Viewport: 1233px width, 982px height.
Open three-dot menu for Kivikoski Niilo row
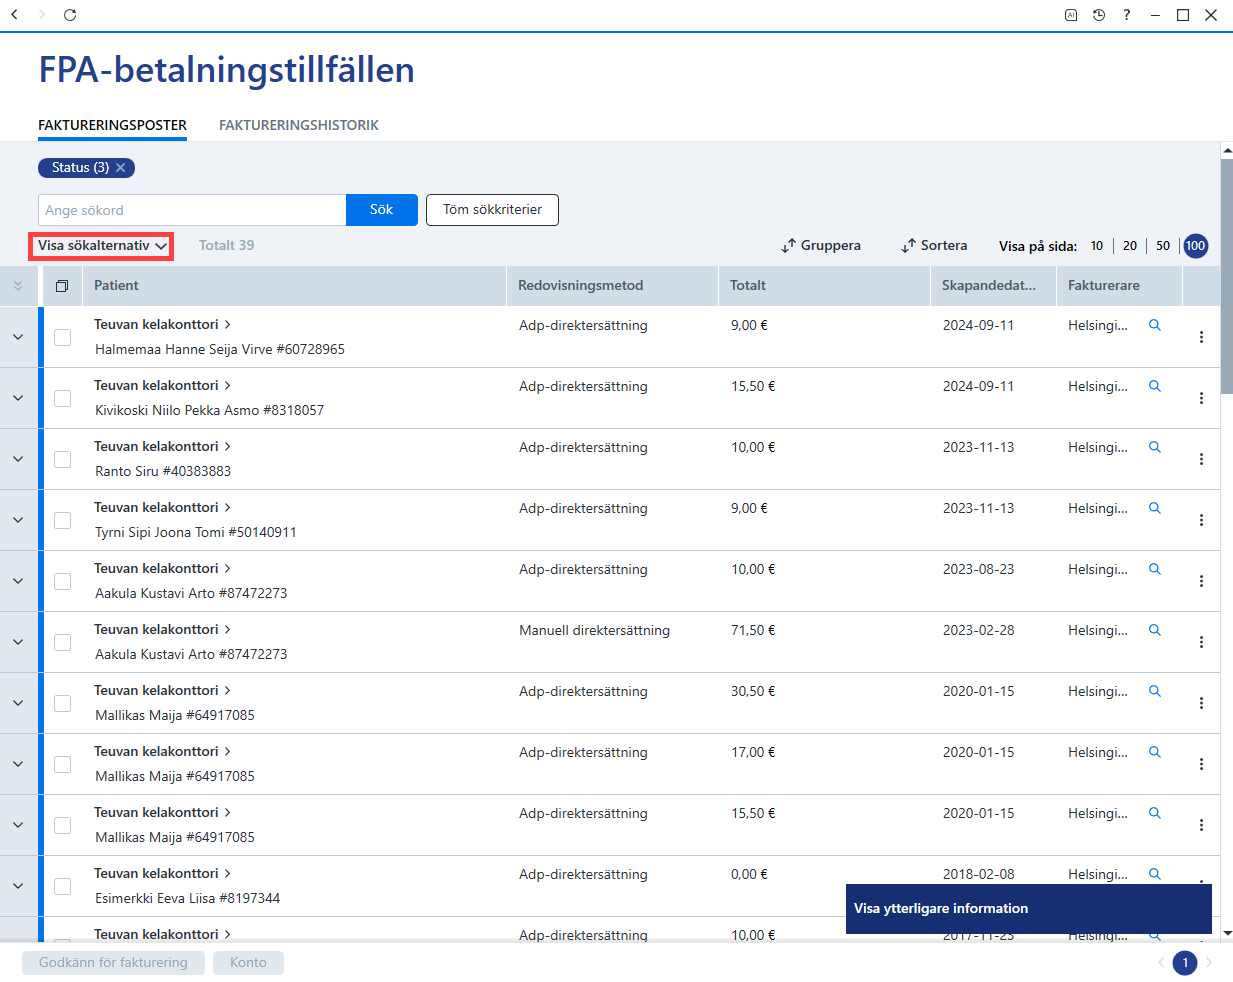point(1201,398)
